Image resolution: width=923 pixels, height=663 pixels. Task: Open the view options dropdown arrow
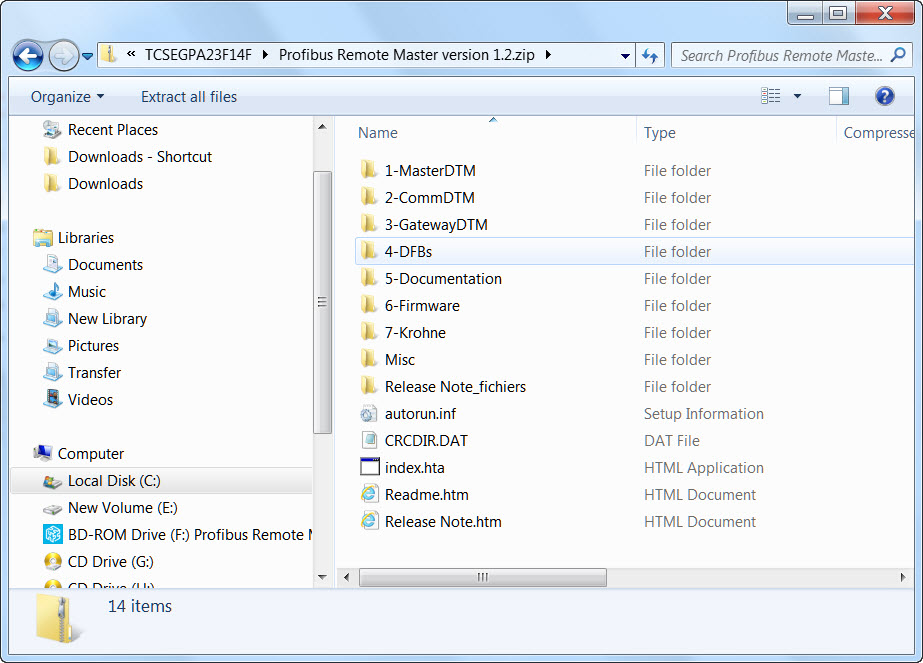[x=798, y=96]
